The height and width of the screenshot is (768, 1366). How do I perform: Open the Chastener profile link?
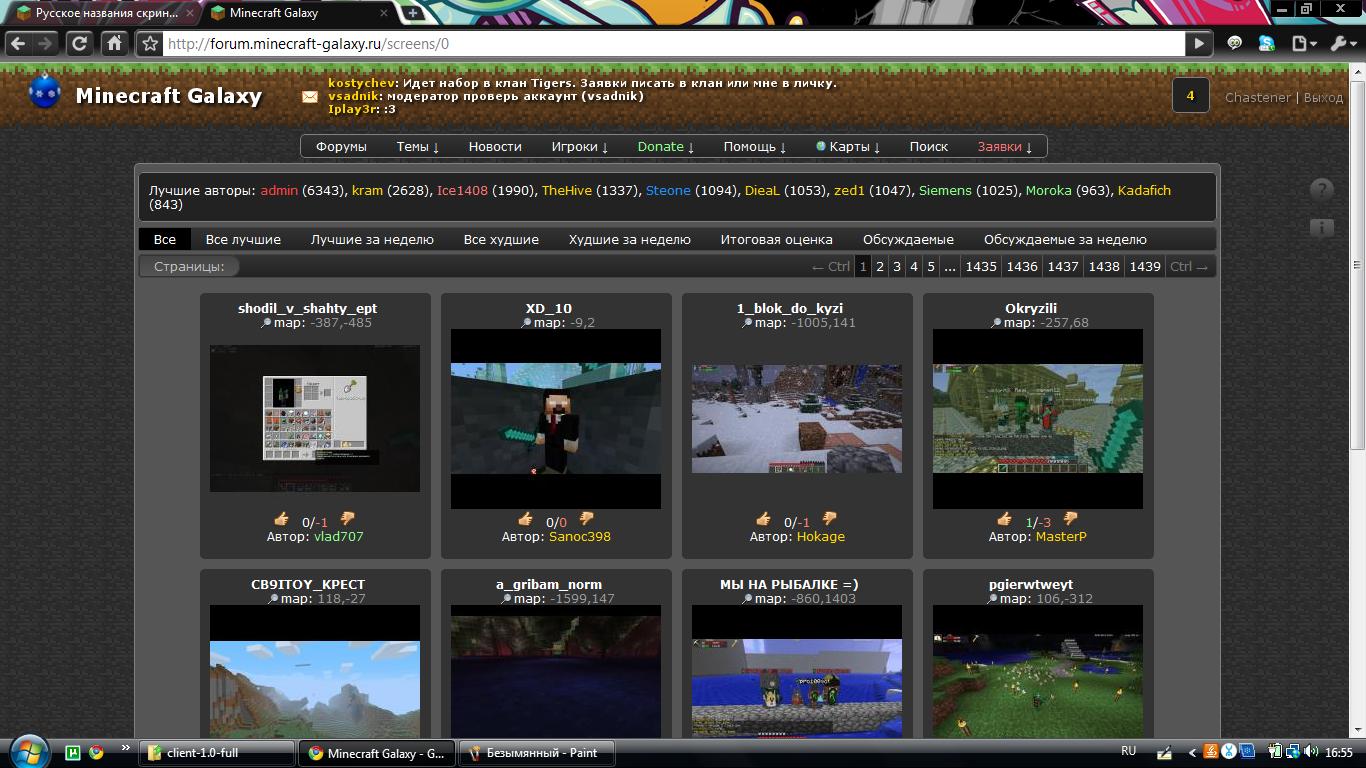click(x=1258, y=97)
